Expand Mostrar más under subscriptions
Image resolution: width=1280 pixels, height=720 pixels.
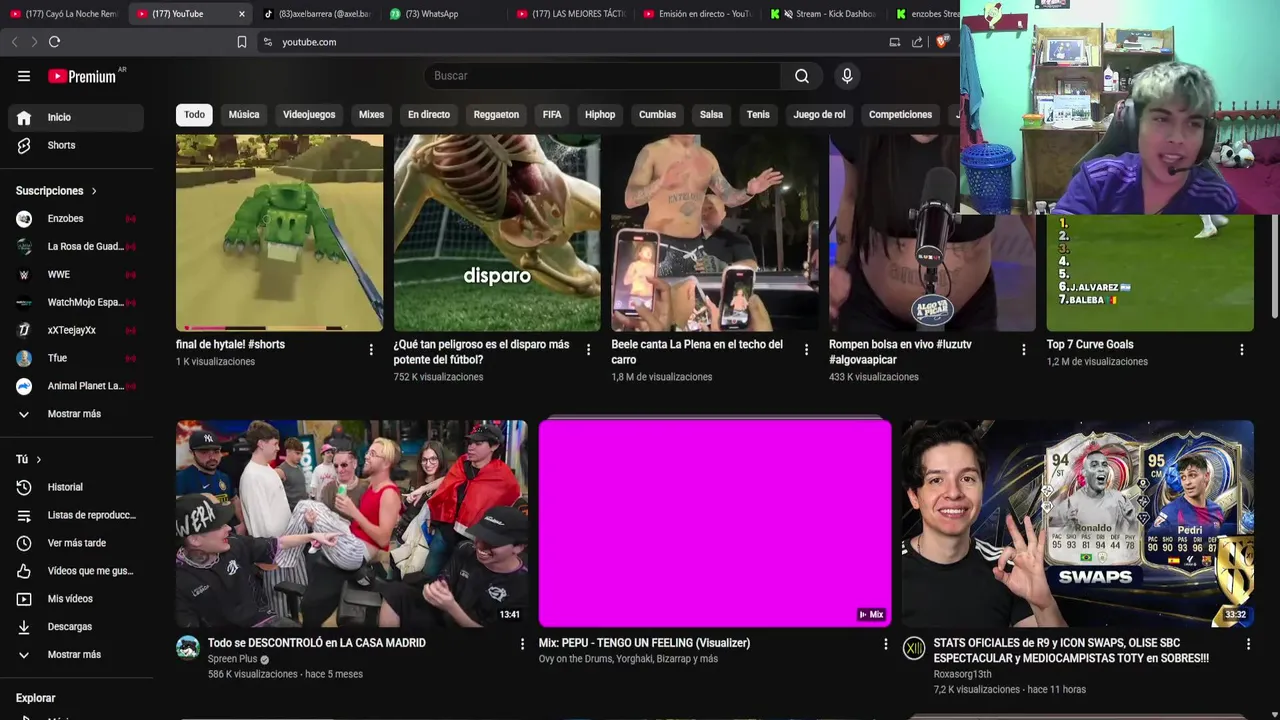(76, 414)
